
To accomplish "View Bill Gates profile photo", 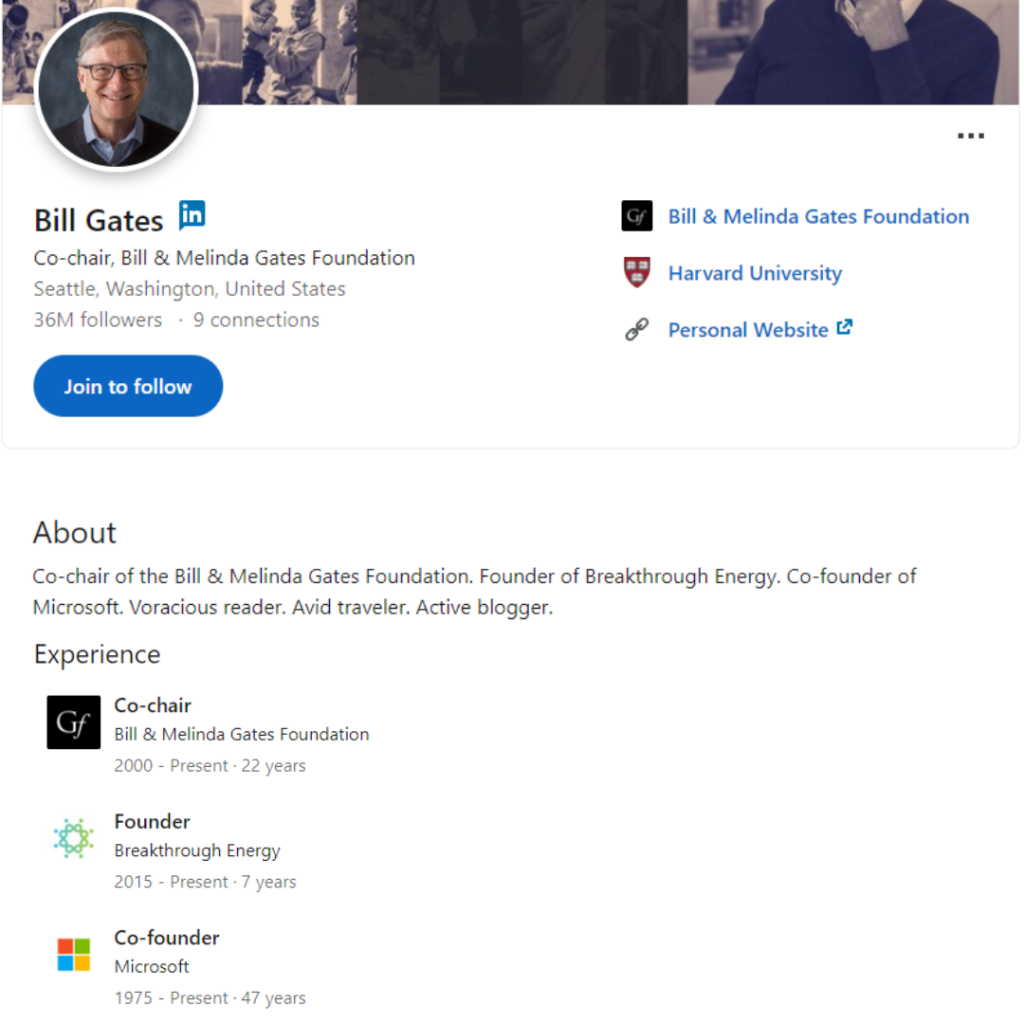I will click(116, 89).
